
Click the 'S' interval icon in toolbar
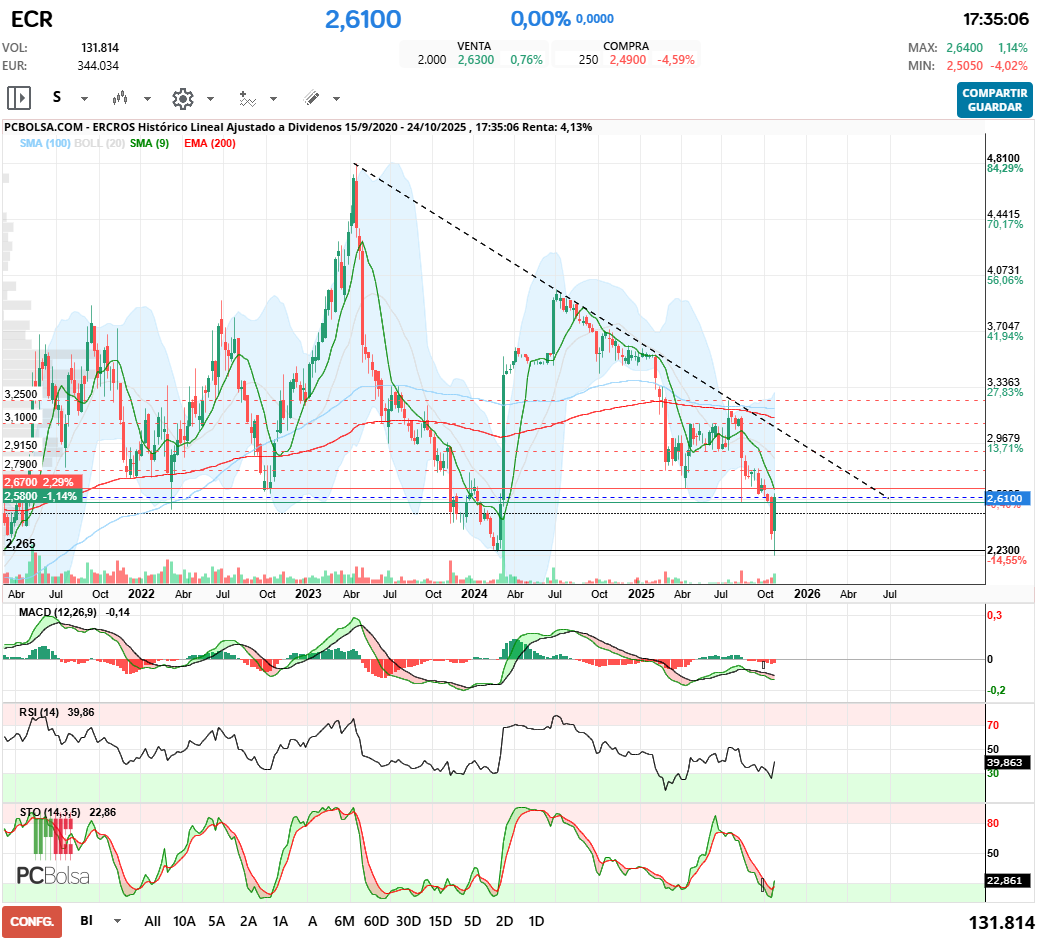click(57, 98)
